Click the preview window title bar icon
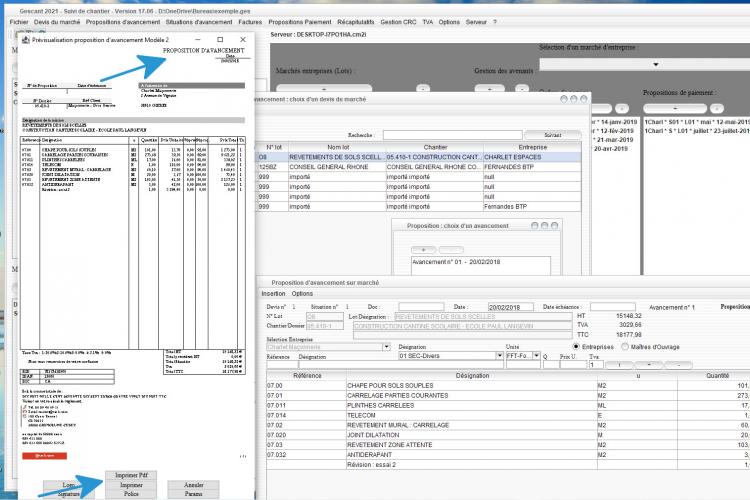 point(26,40)
